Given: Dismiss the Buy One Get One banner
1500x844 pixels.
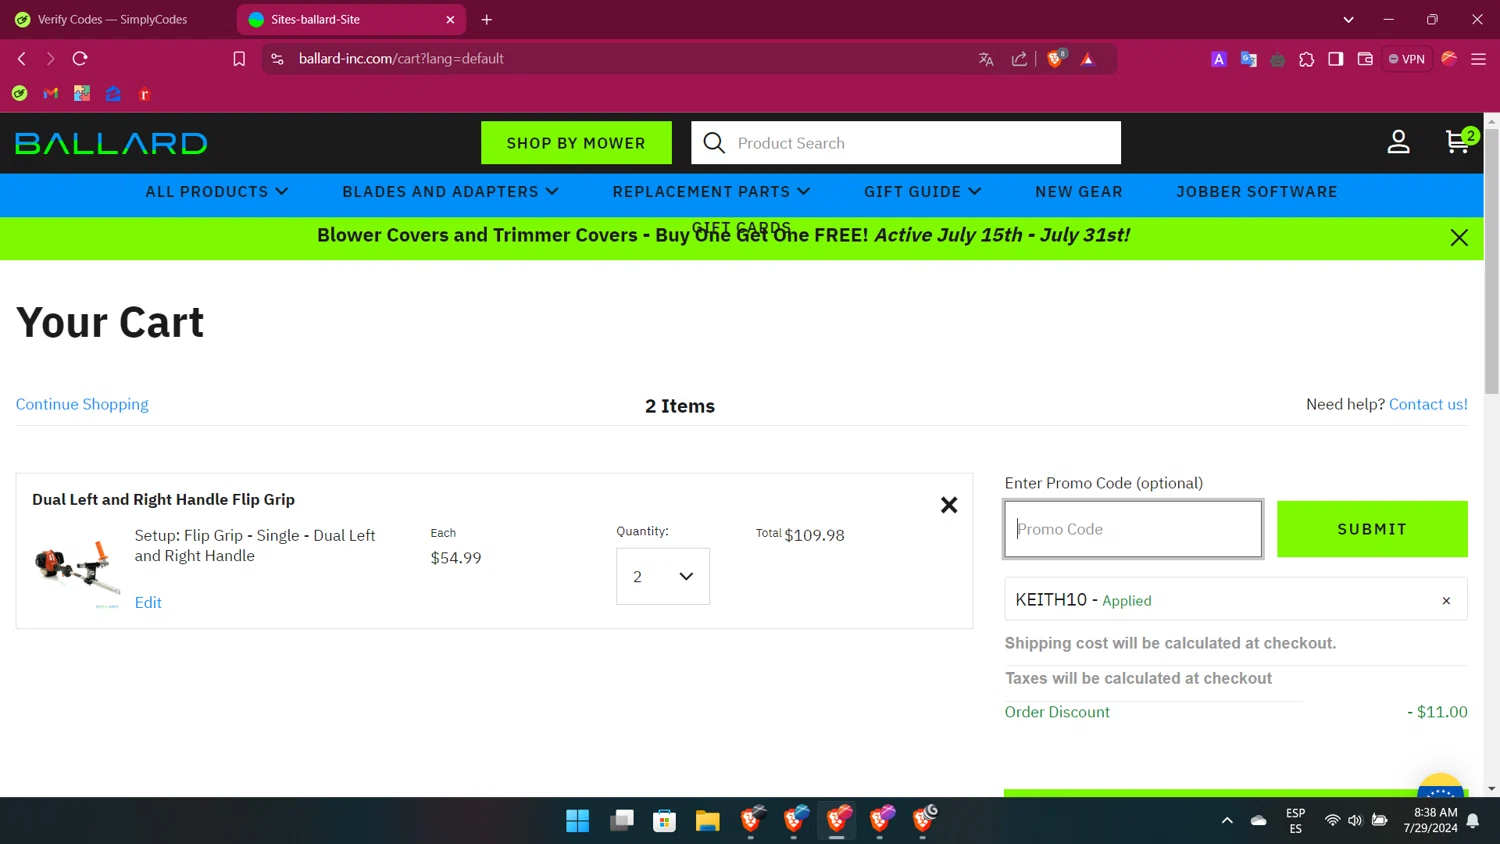Looking at the screenshot, I should [x=1459, y=238].
